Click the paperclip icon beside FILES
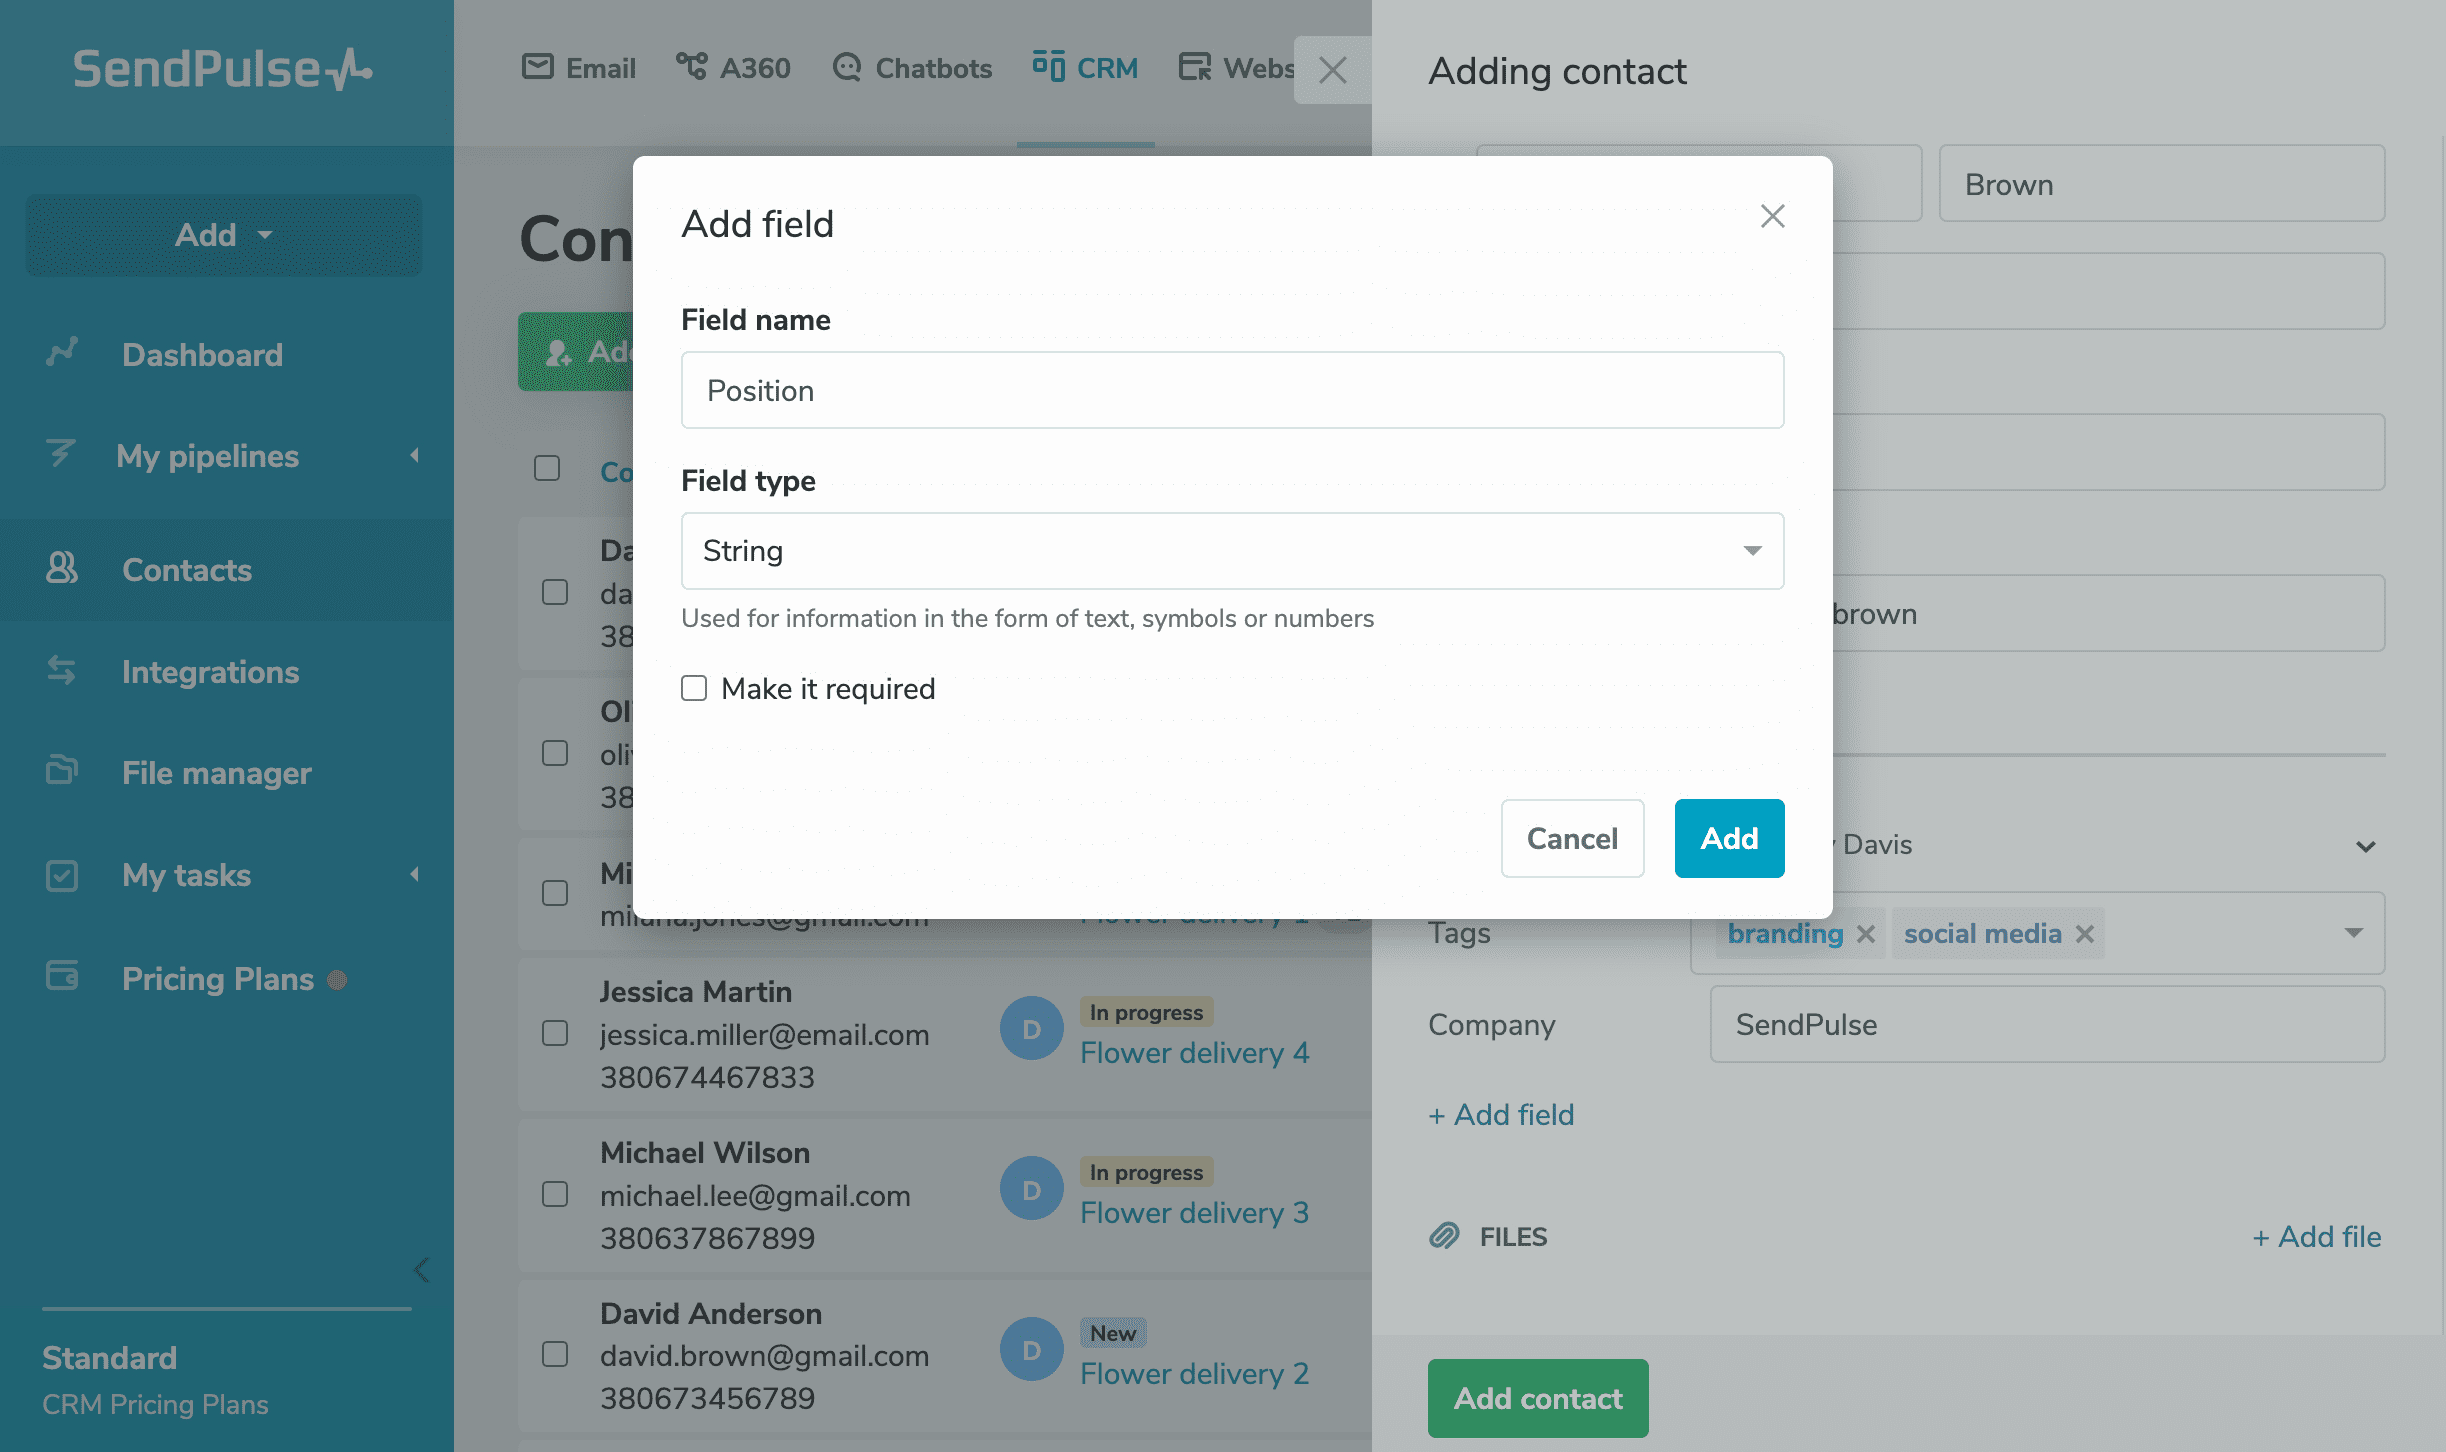2446x1452 pixels. pos(1444,1236)
